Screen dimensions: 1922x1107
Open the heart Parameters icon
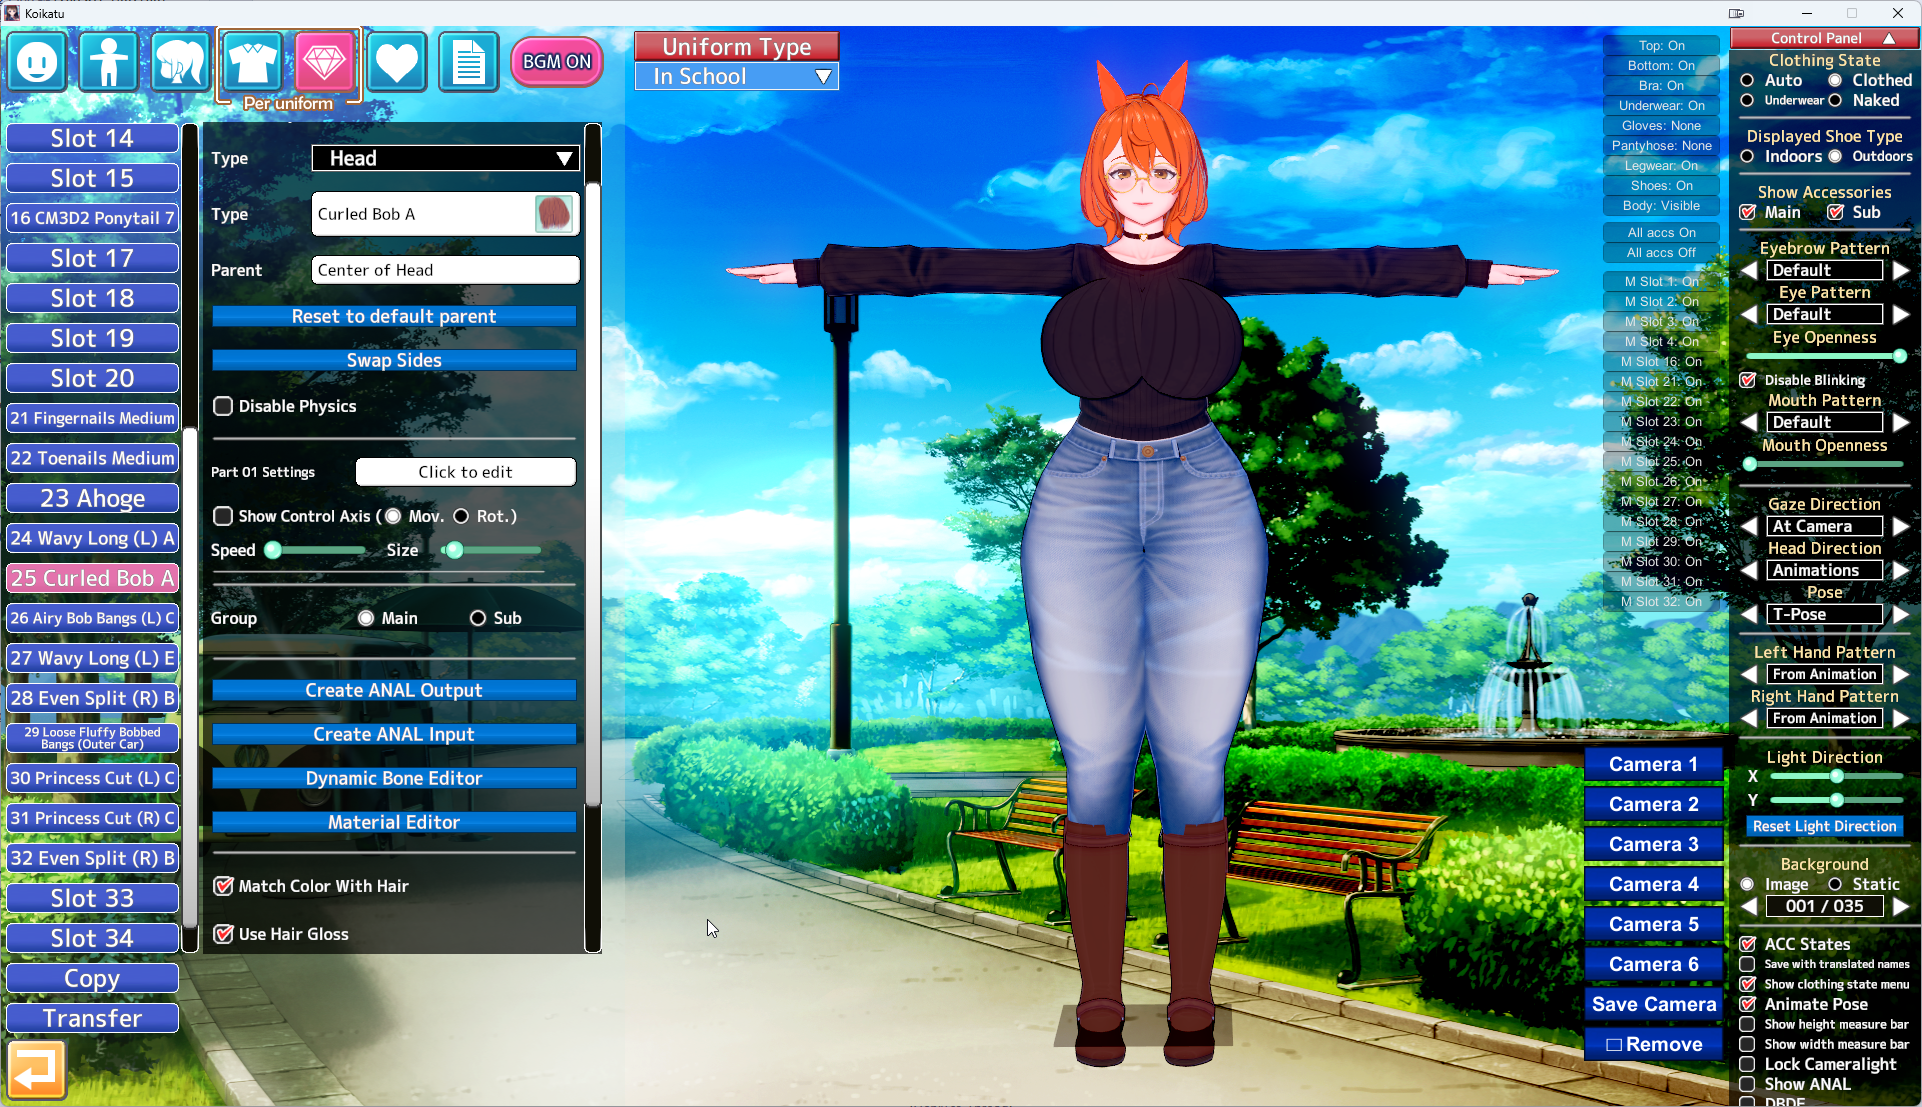point(396,62)
